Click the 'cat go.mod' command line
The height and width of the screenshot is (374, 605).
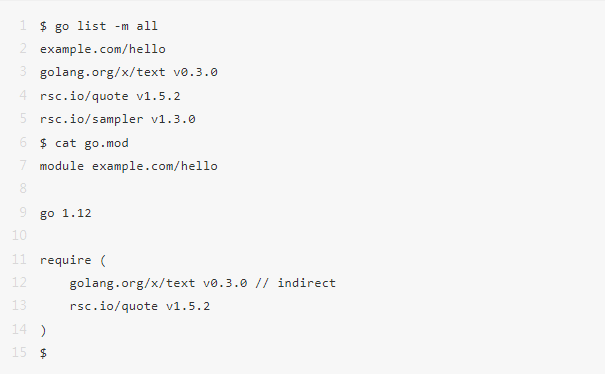[84, 143]
